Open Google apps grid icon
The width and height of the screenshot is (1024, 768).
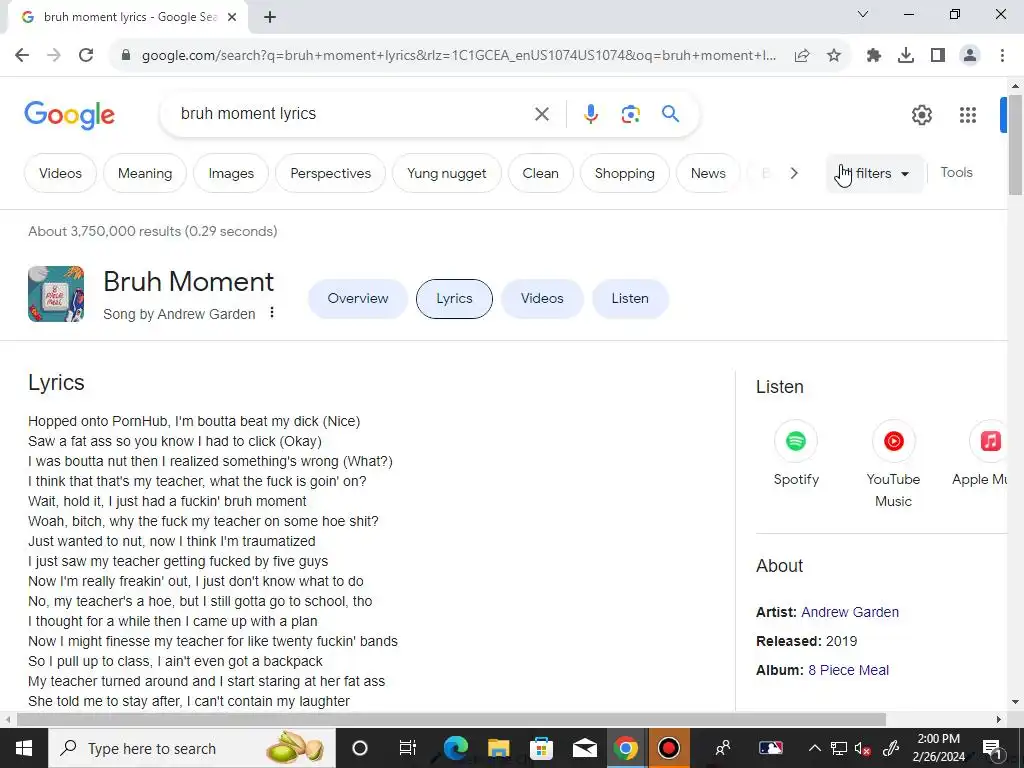coord(968,115)
